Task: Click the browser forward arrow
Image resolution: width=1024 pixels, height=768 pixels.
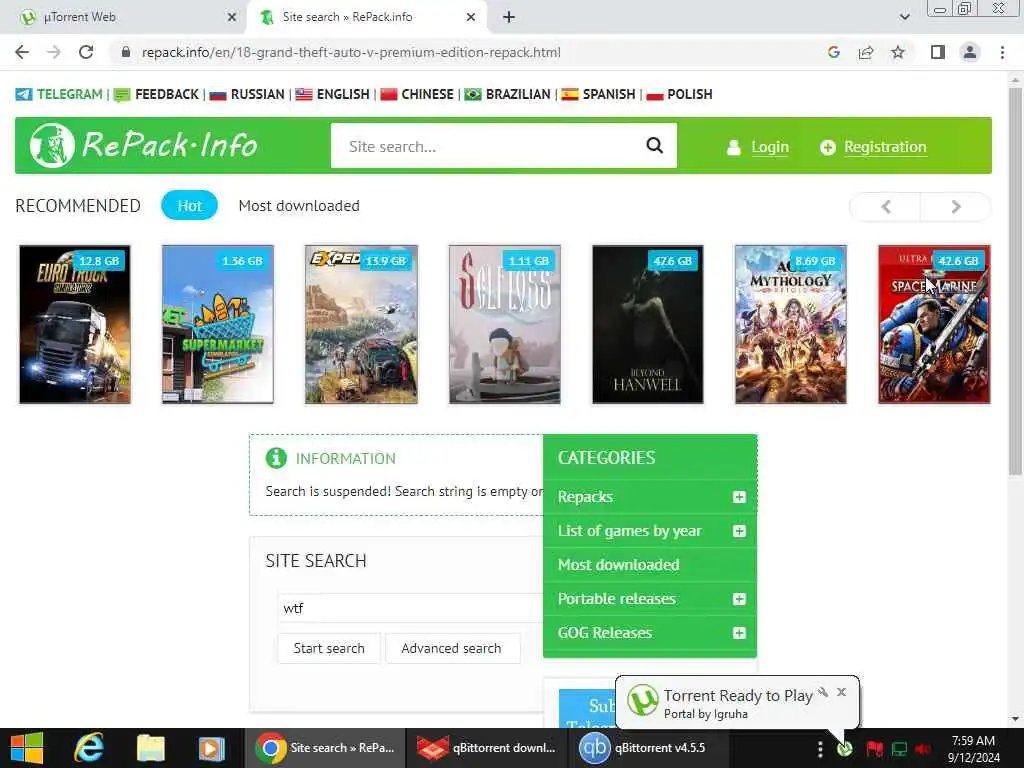Action: (54, 52)
